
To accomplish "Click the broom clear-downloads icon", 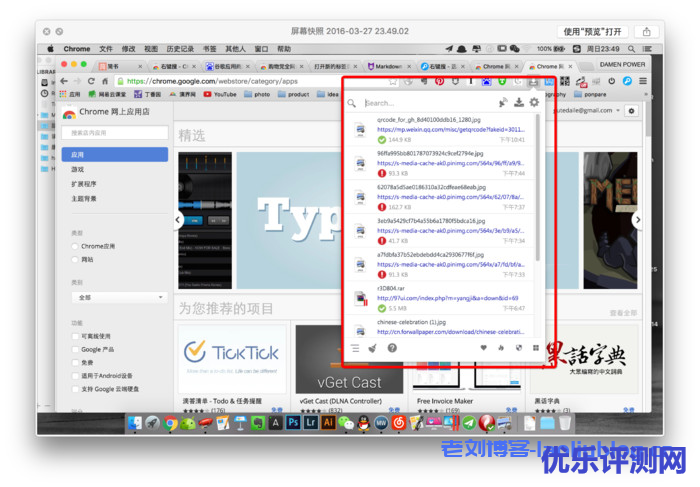I will click(373, 348).
